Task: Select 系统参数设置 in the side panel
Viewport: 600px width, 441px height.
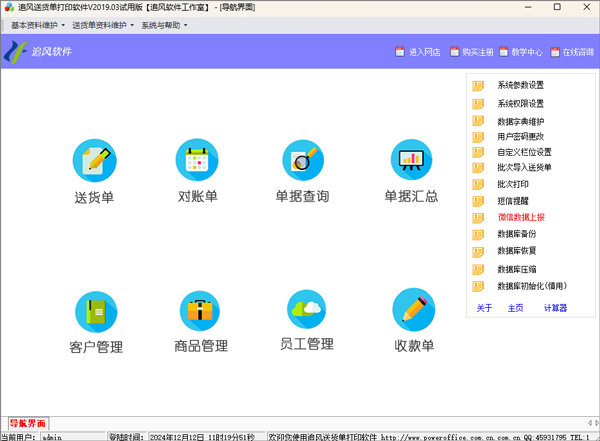Action: (x=520, y=86)
